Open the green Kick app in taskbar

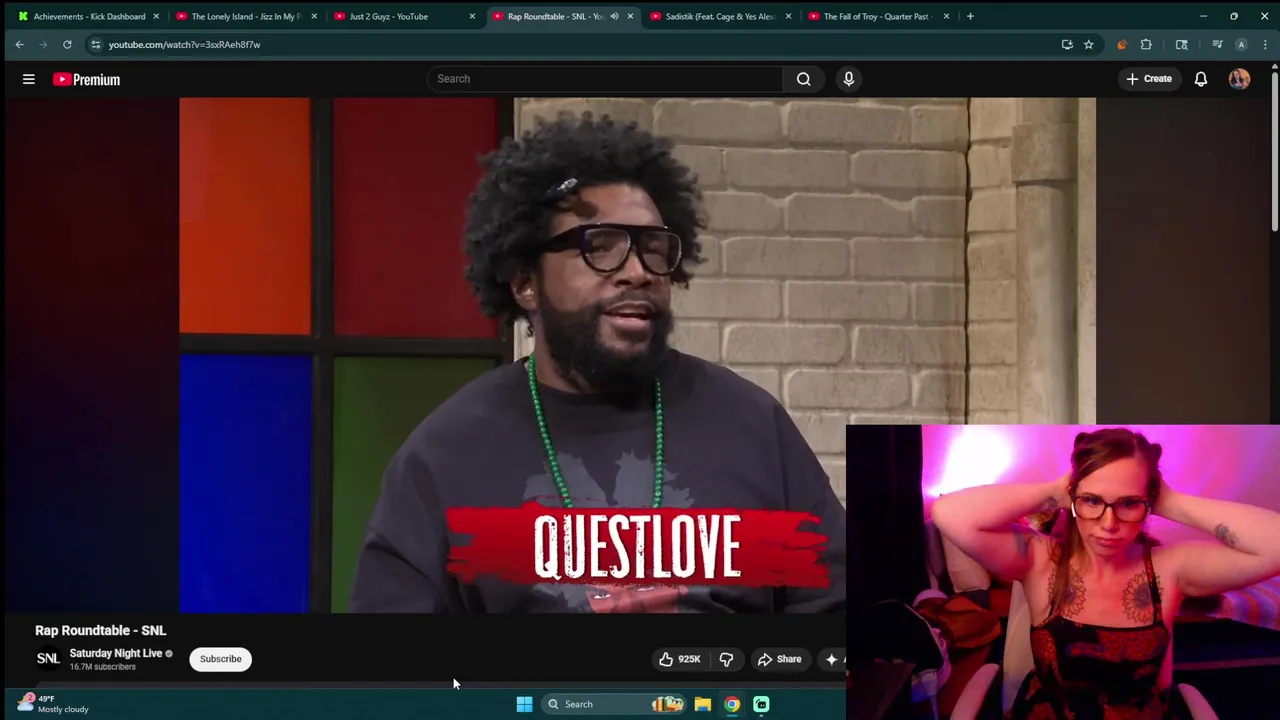[761, 704]
